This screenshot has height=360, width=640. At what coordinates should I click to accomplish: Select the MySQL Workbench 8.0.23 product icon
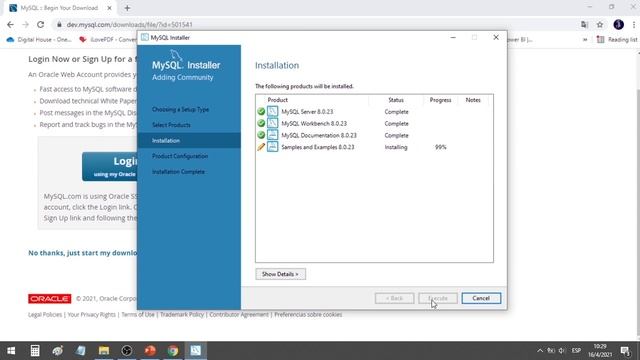click(x=272, y=123)
